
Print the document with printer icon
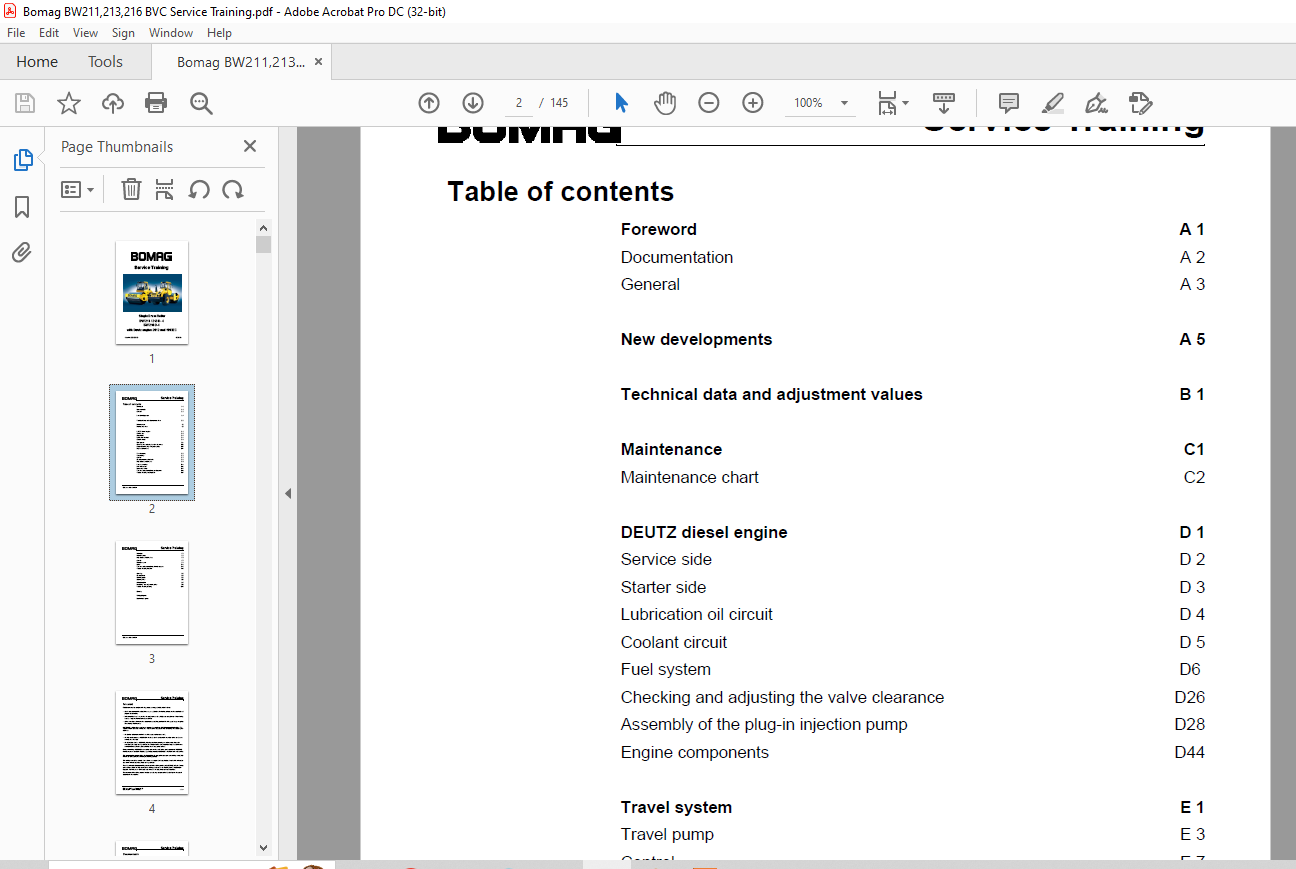pyautogui.click(x=156, y=103)
